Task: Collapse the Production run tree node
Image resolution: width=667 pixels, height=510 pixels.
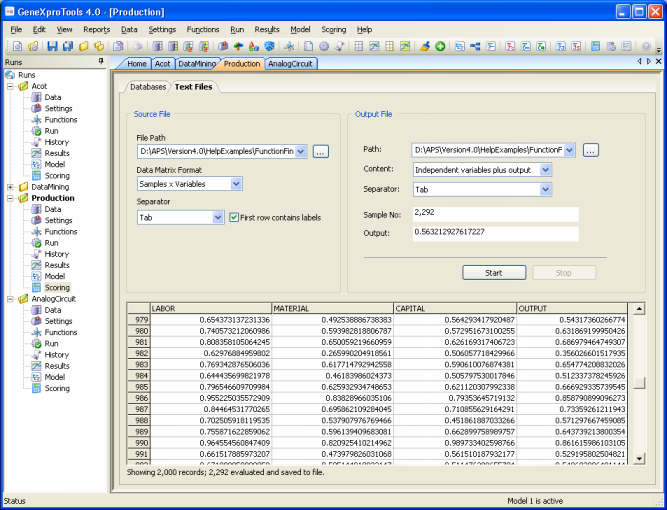Action: tap(10, 198)
